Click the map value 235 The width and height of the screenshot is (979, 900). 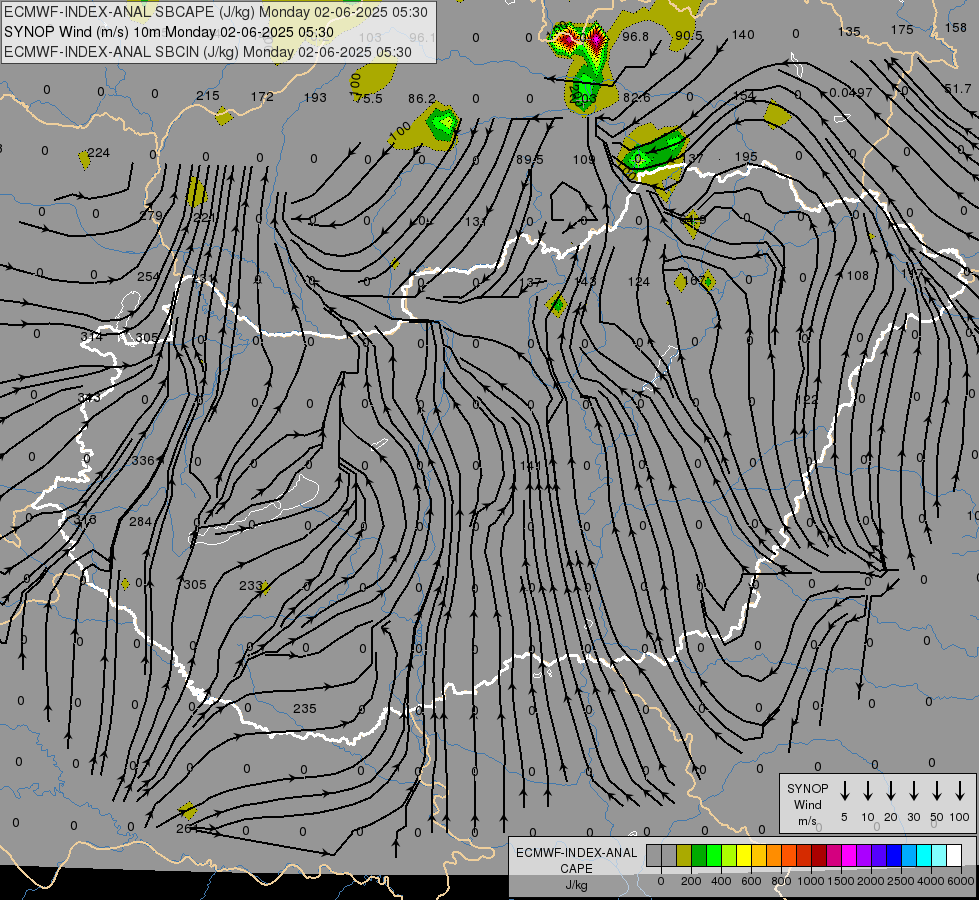click(x=305, y=708)
